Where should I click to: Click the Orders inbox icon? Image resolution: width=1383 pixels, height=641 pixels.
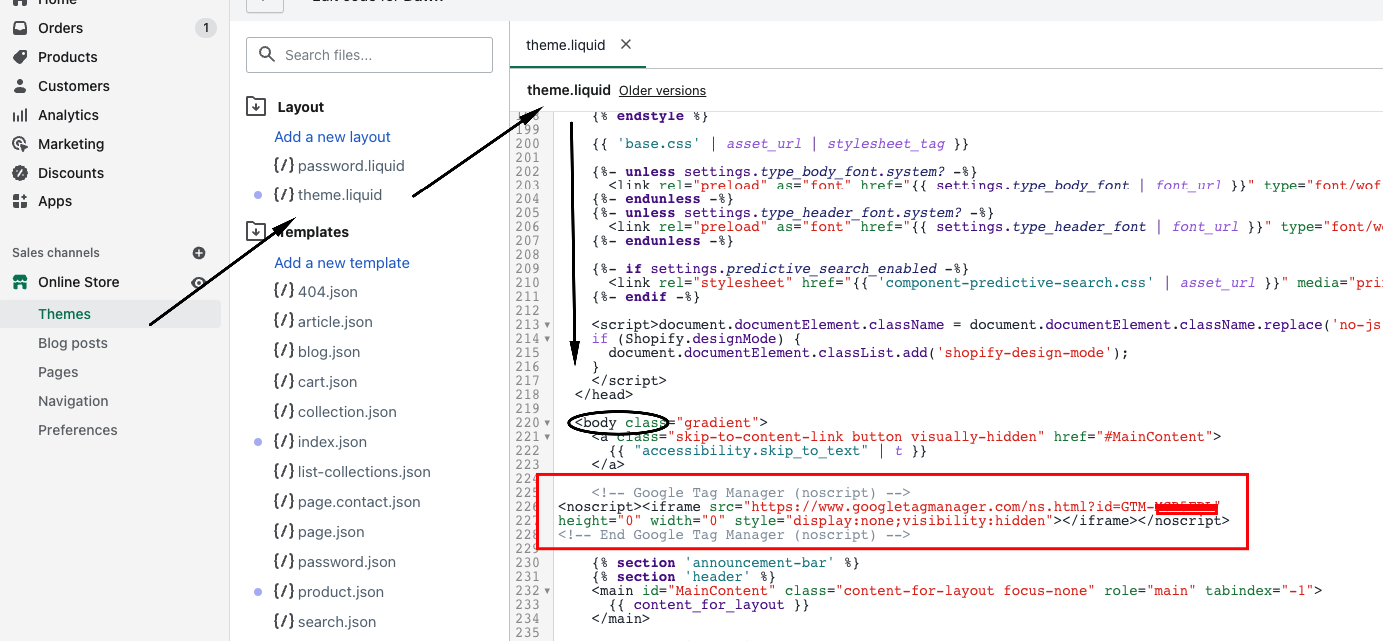click(20, 28)
